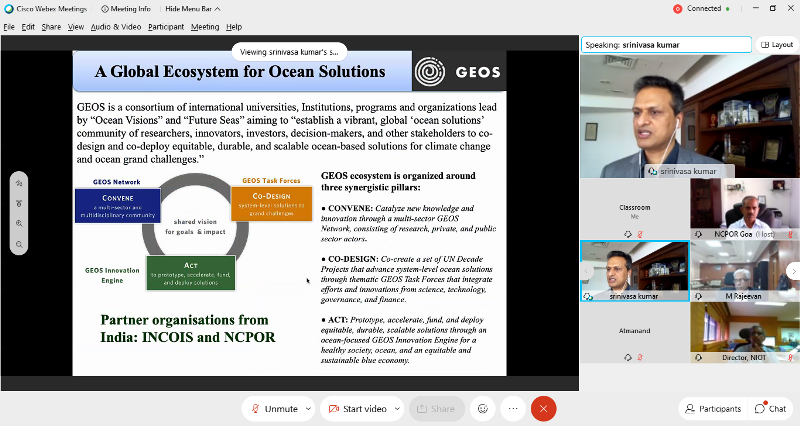Click 'GEOS Innovation Engine' label on slide
Viewport: 800px width, 426px height.
[112, 275]
